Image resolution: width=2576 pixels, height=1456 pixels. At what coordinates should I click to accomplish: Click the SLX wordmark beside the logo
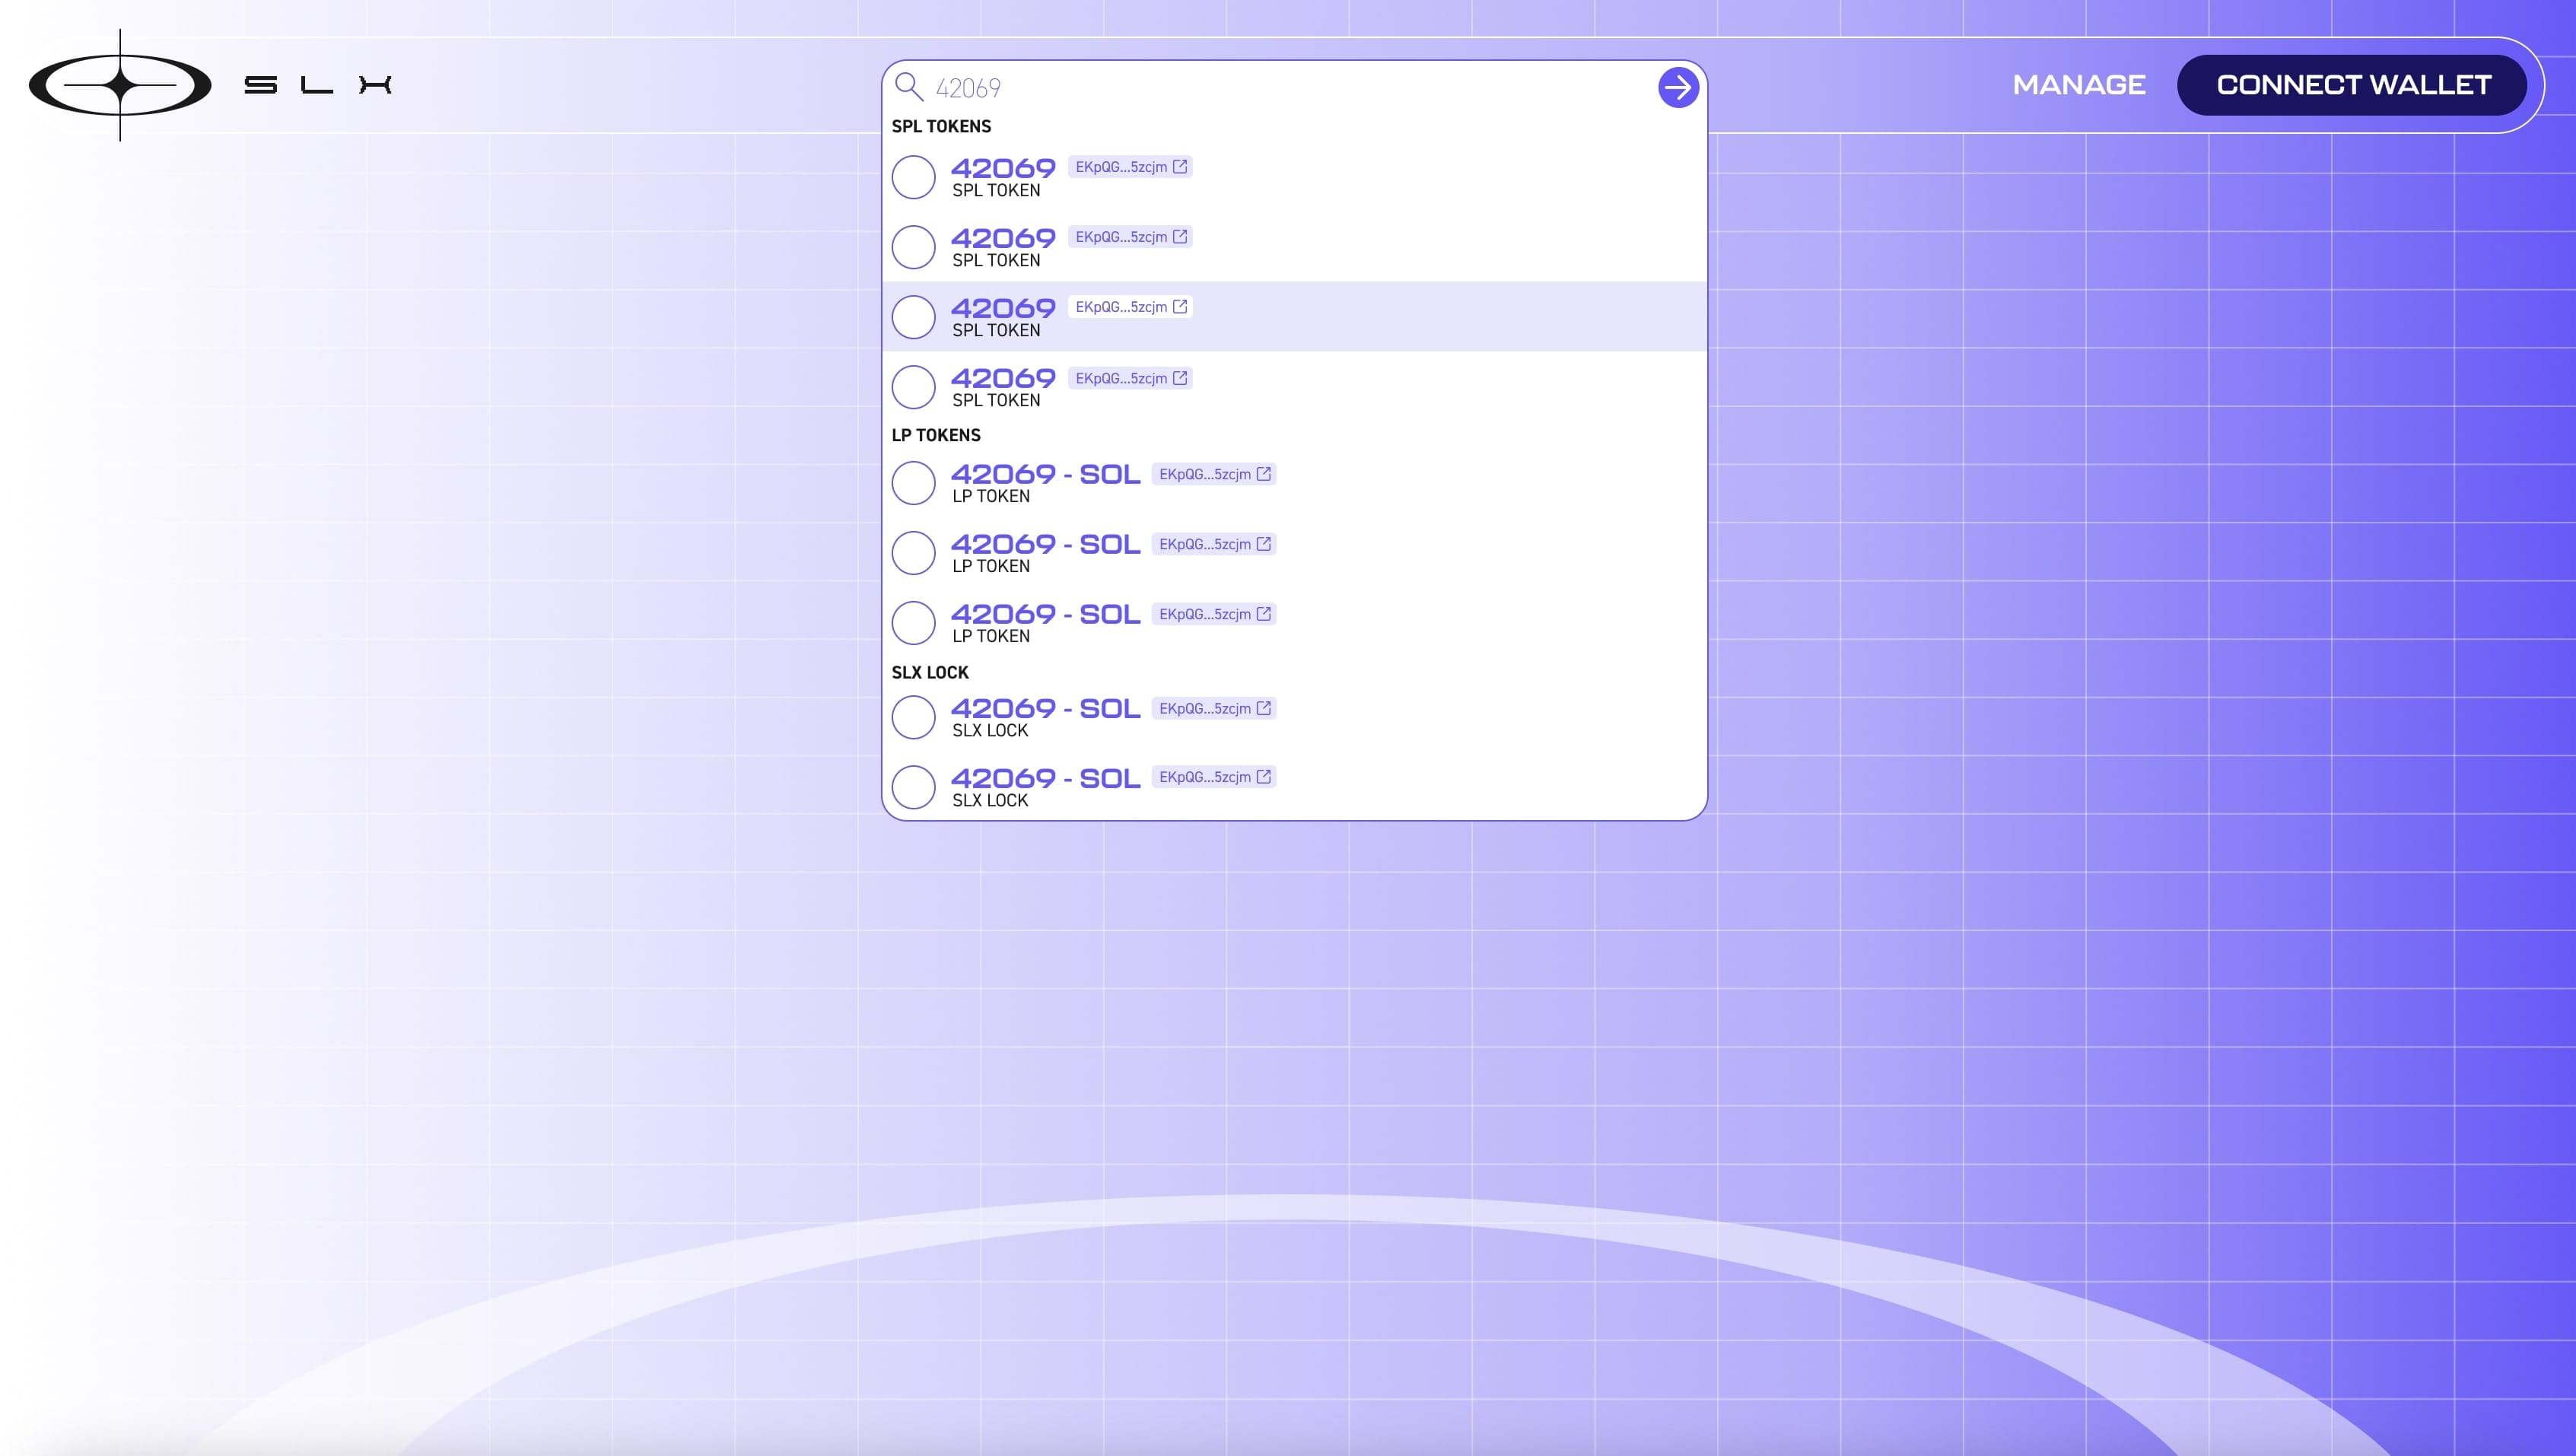318,85
